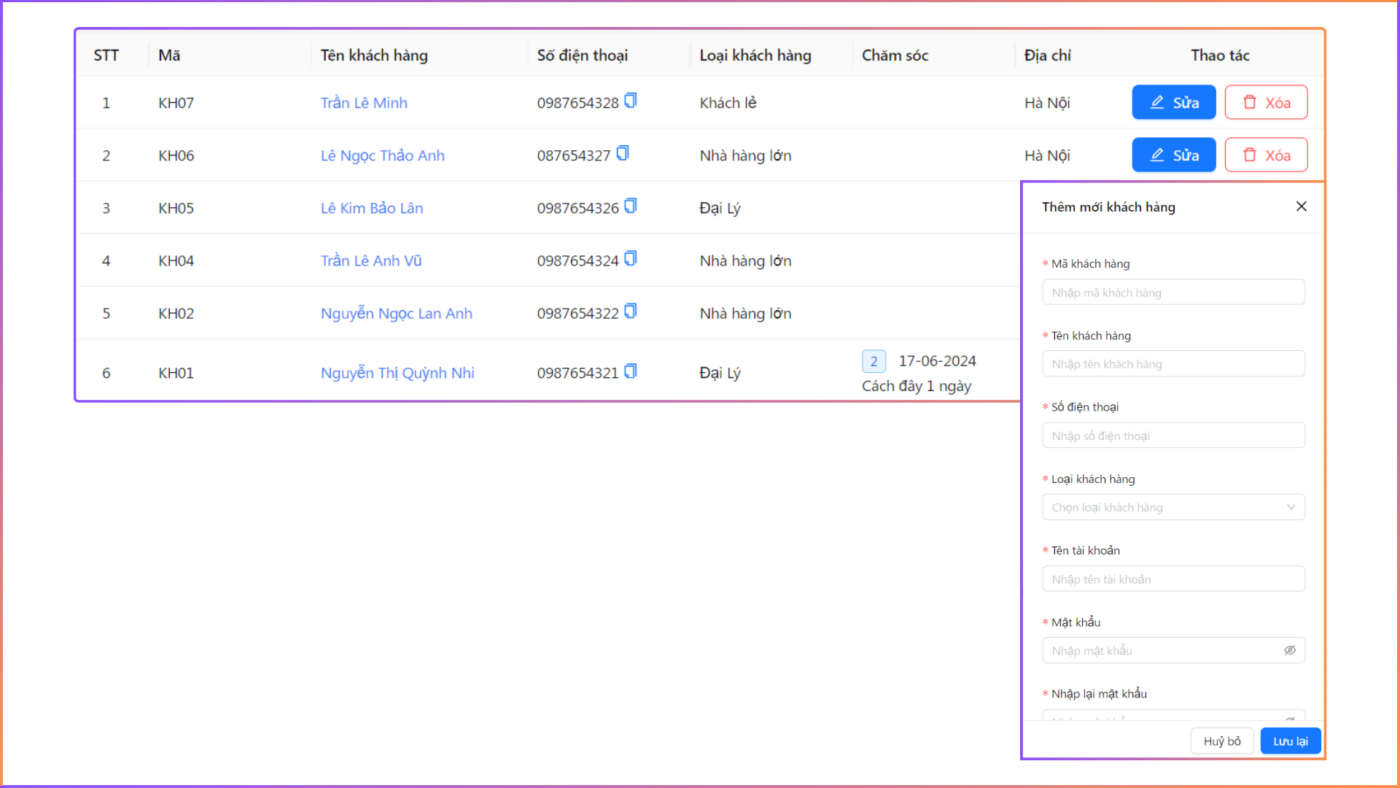Click Nhà hàng lớn cell in KH04 row
Screen dimensions: 1400x788
click(x=745, y=261)
